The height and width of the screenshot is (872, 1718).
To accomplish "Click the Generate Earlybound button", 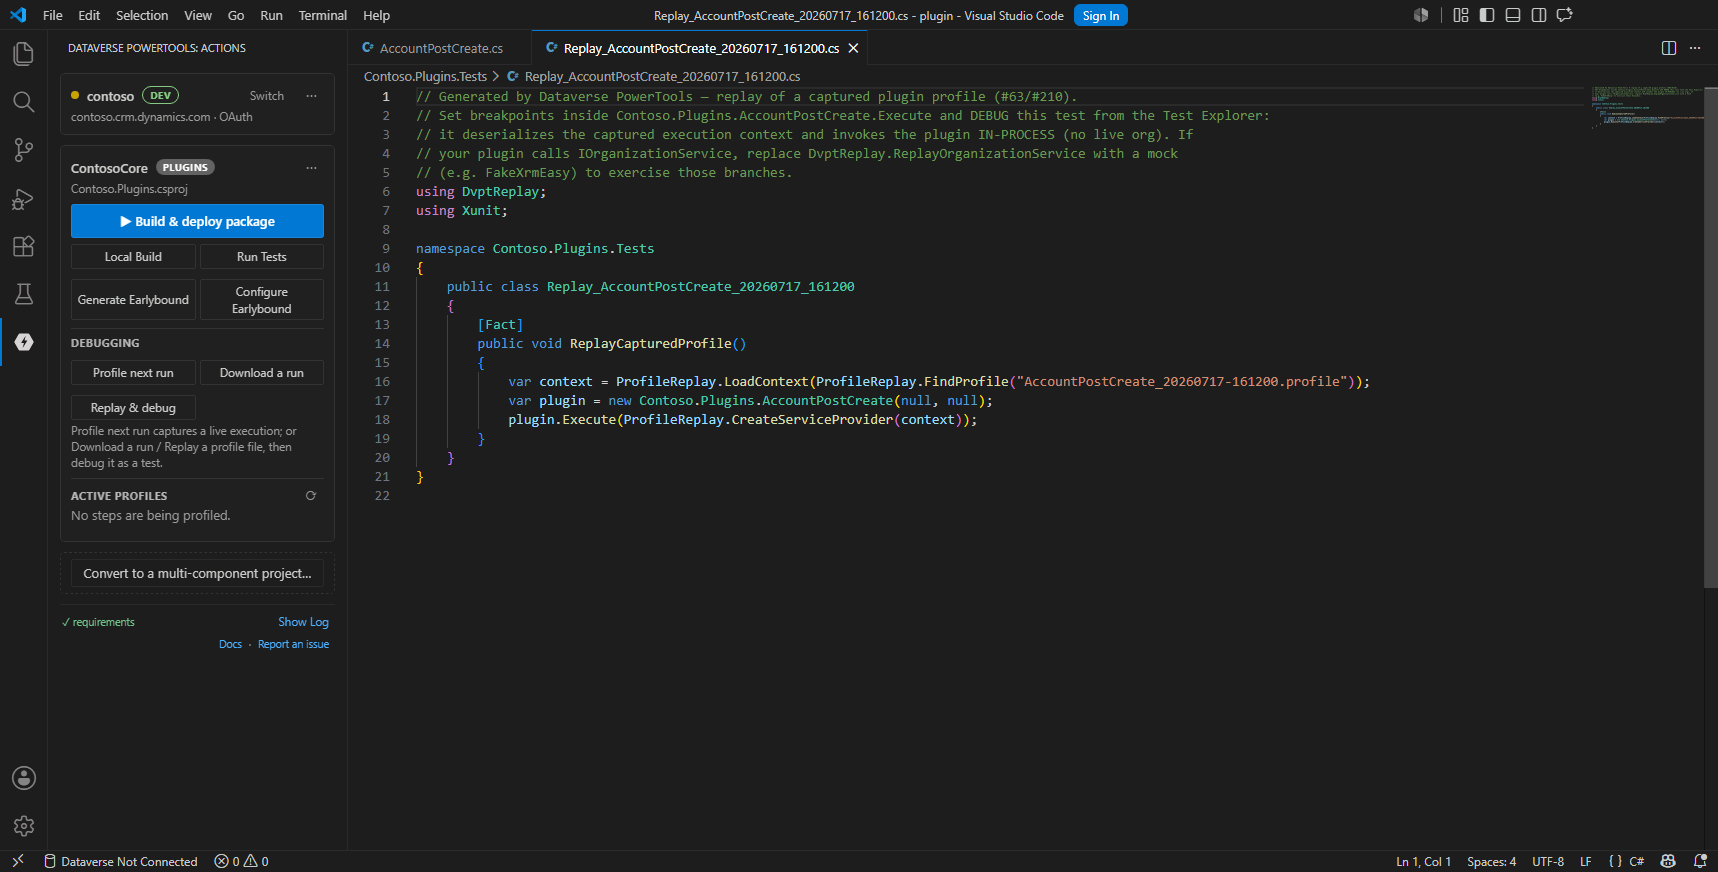I will 133,299.
